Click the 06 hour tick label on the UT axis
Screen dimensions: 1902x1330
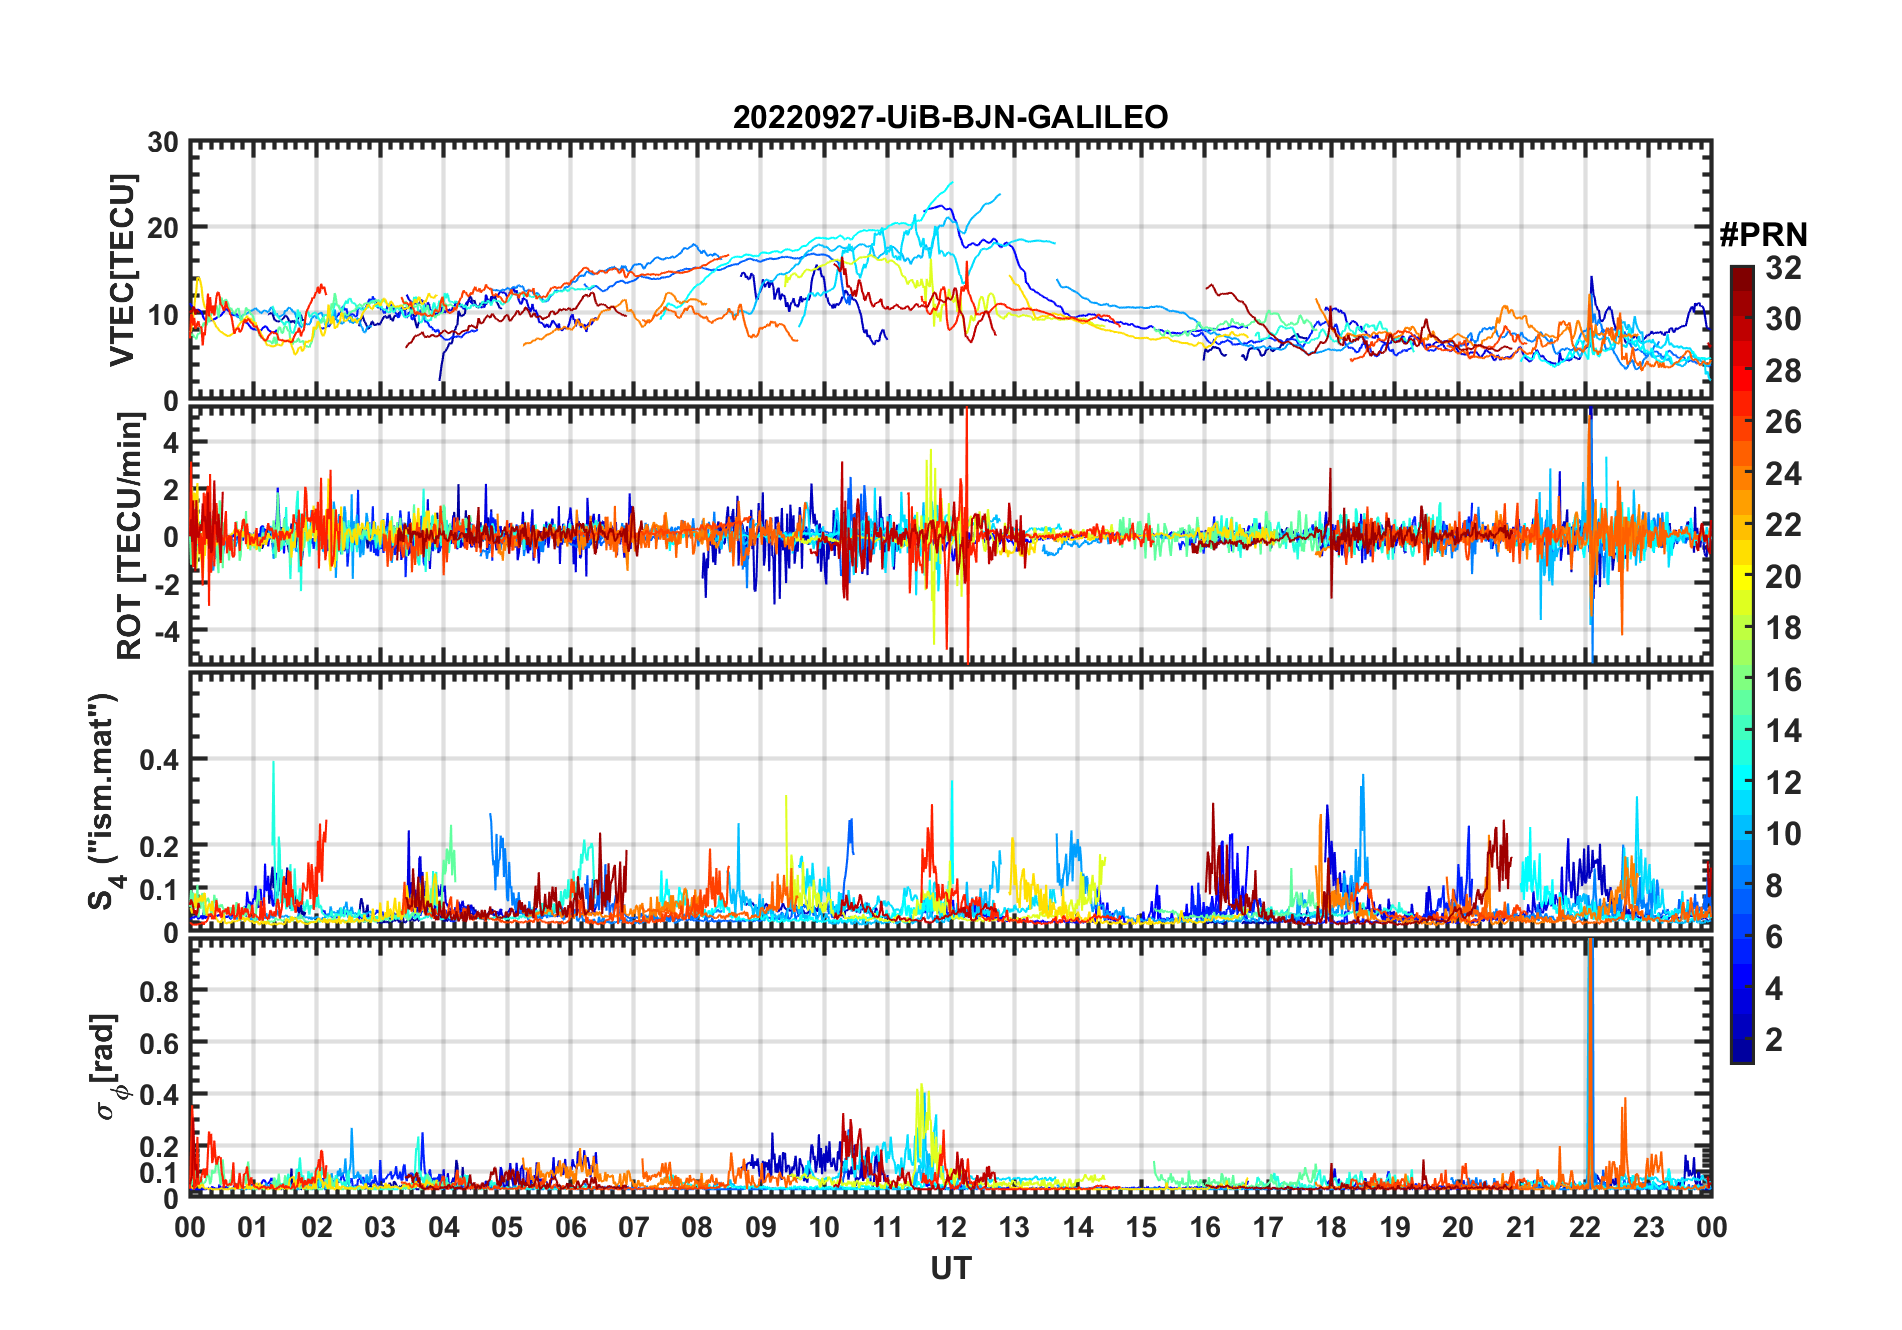coord(571,1227)
